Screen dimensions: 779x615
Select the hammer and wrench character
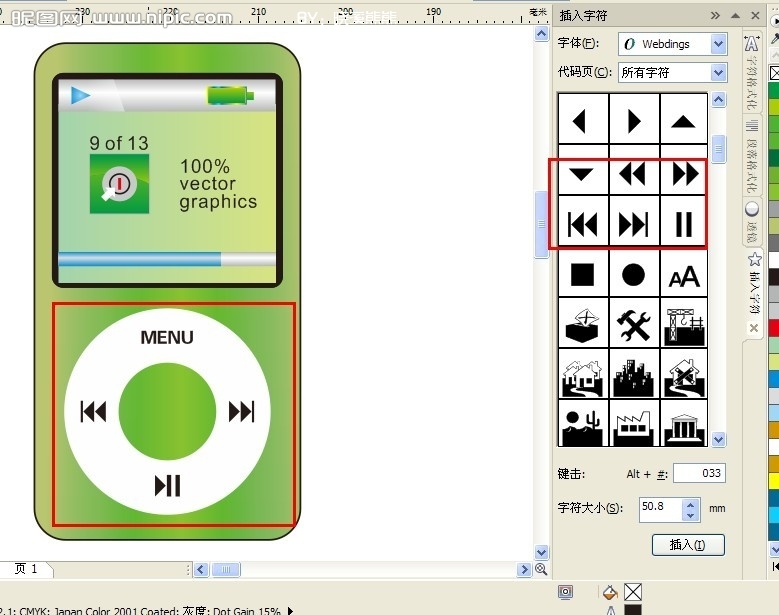pyautogui.click(x=634, y=324)
